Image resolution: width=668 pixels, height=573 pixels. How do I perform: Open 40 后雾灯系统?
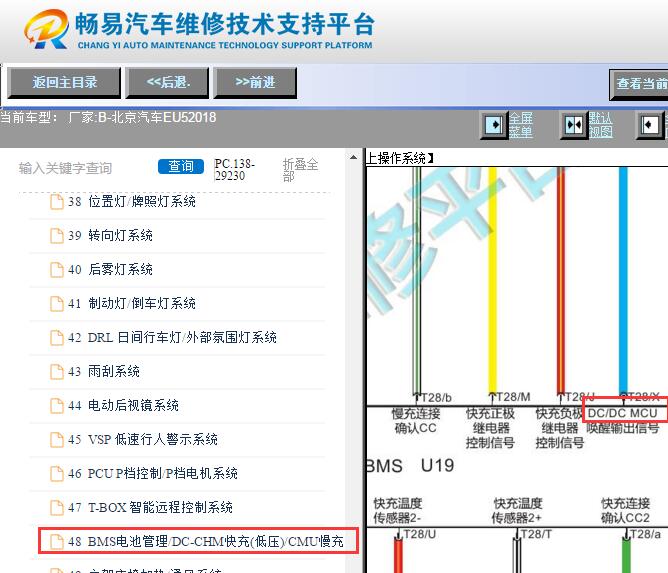click(120, 269)
